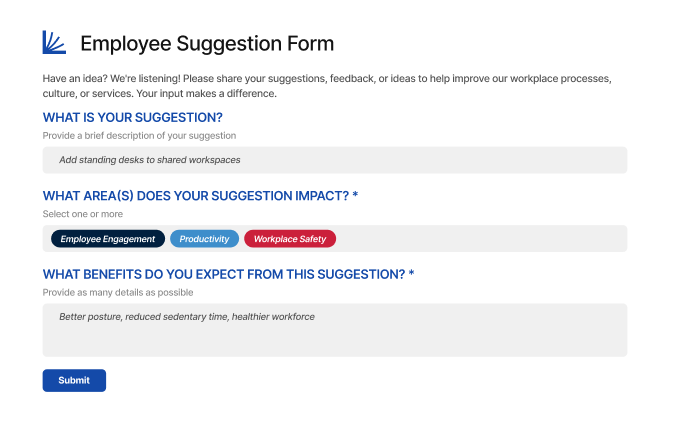This screenshot has width=681, height=430.
Task: Click the 'What area(s) does your suggestion impact?' heading
Action: click(x=195, y=195)
